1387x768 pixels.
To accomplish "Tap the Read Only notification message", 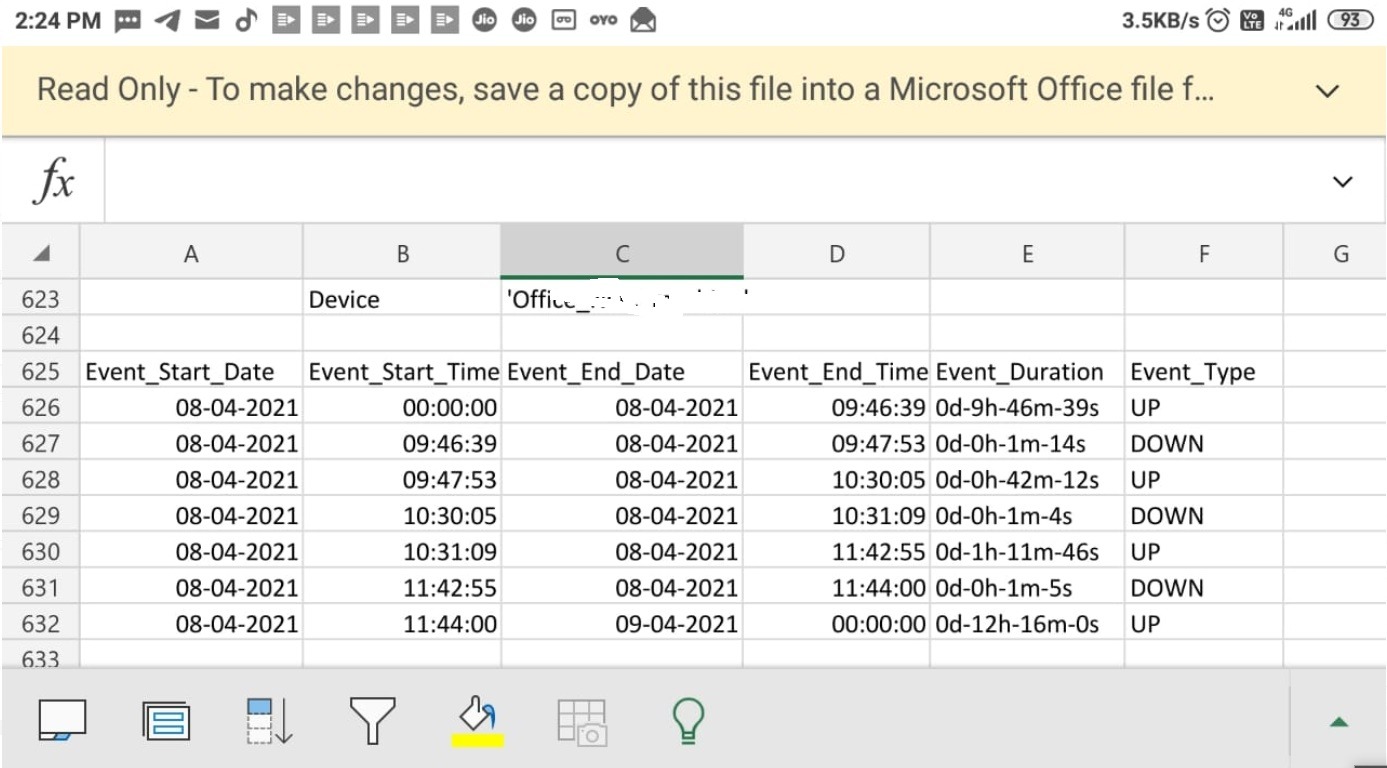I will 626,90.
